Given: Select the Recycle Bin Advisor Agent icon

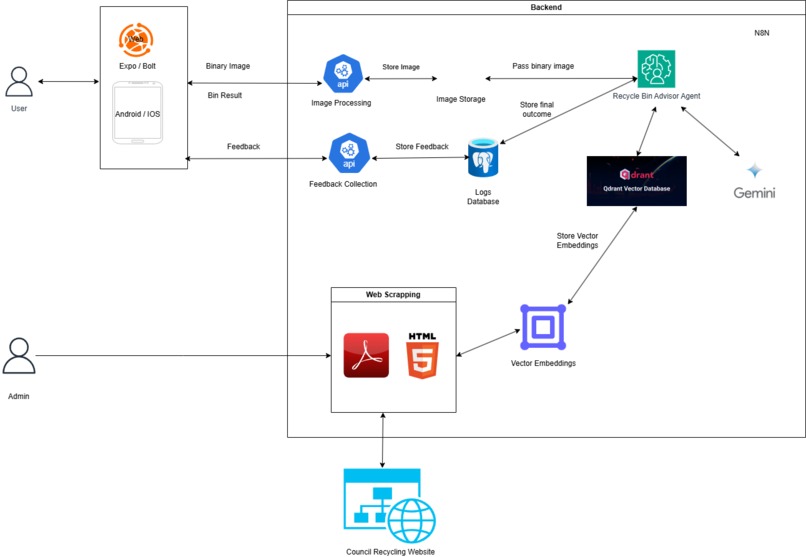Looking at the screenshot, I should 656,69.
